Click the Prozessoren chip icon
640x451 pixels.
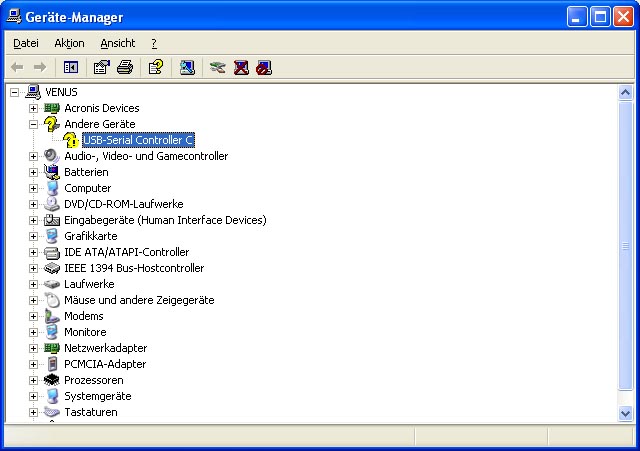52,380
